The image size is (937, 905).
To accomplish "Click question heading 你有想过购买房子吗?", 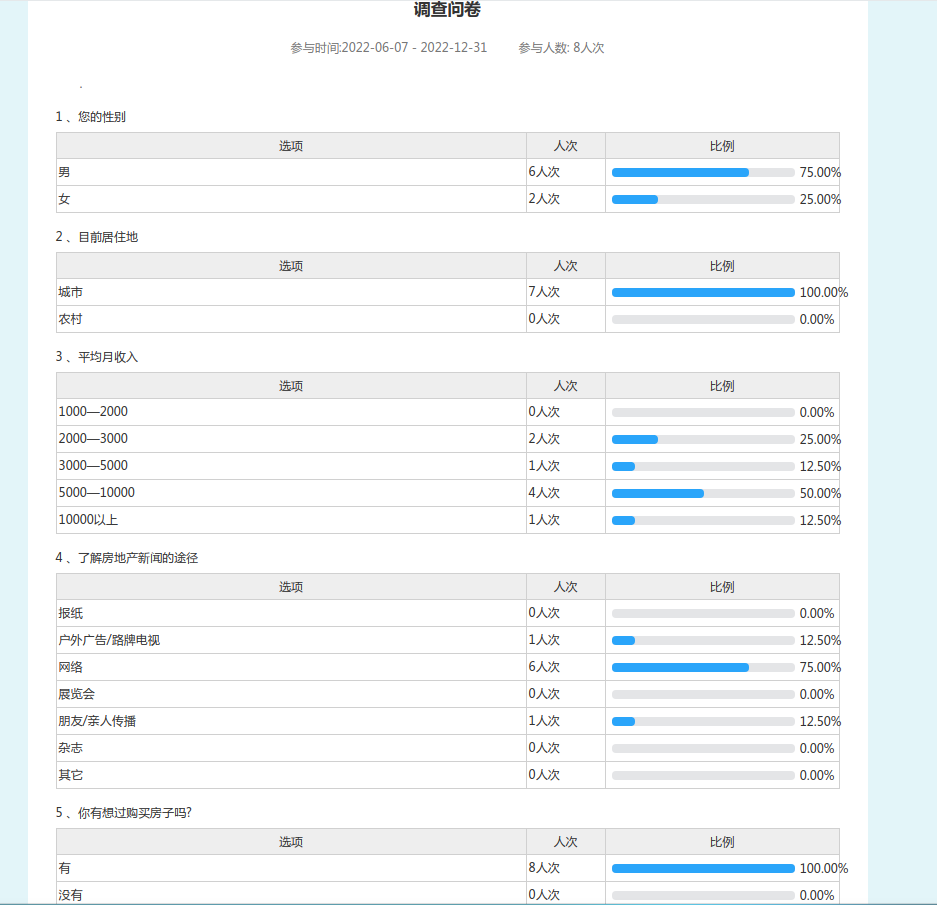I will point(134,813).
